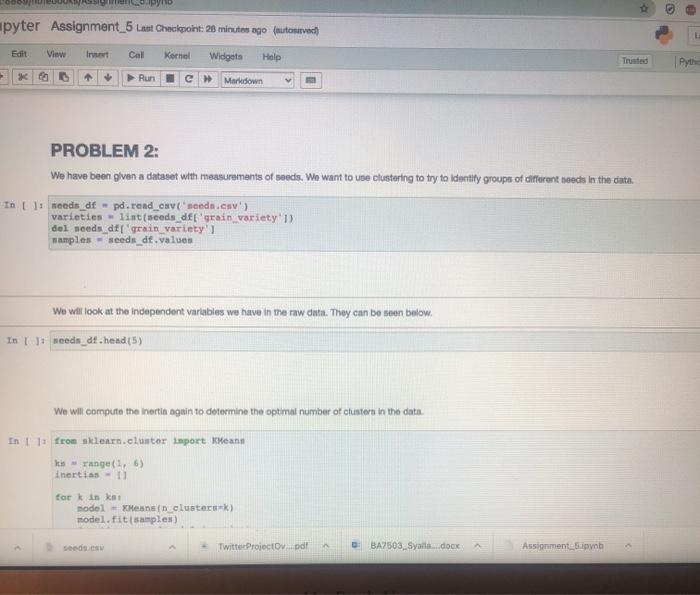
Task: Bookmark this page with the star icon
Action: tap(644, 8)
